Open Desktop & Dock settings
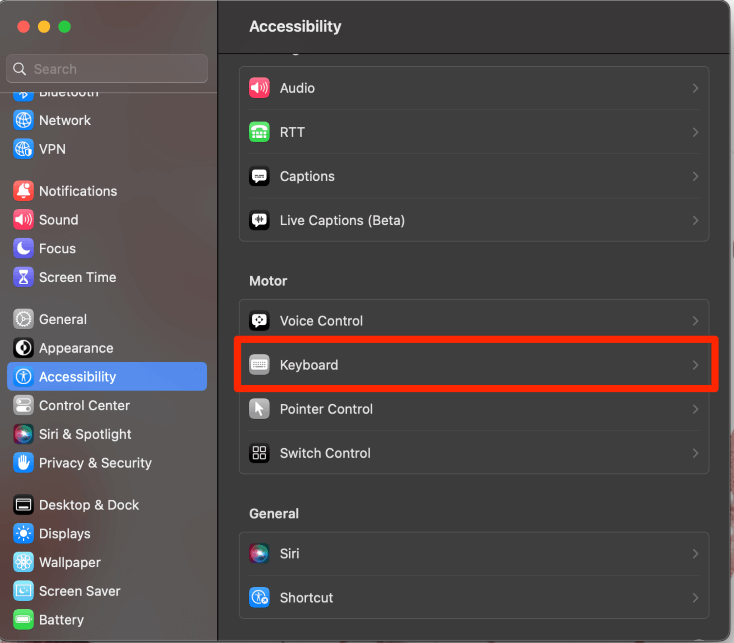Screen dimensions: 734x643 [x=88, y=505]
